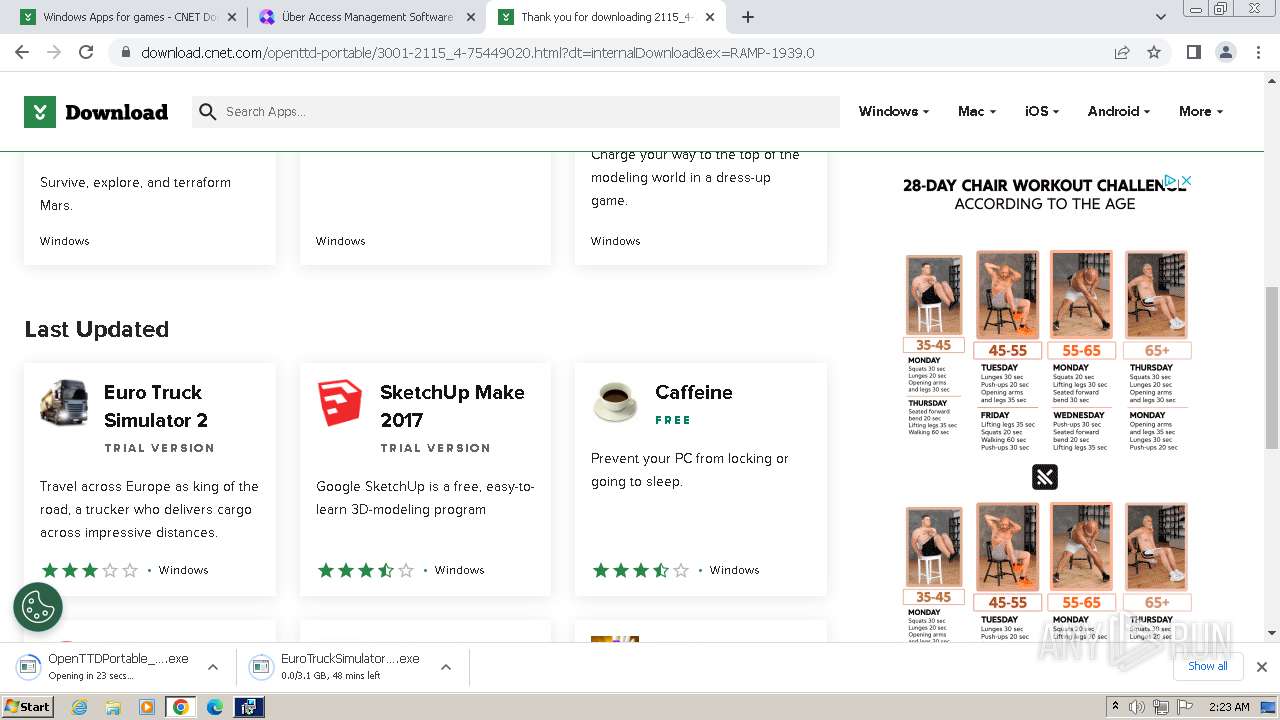Open the Euro Truck Simulator 2 title link
Screen dimensions: 1280x720
(x=156, y=406)
